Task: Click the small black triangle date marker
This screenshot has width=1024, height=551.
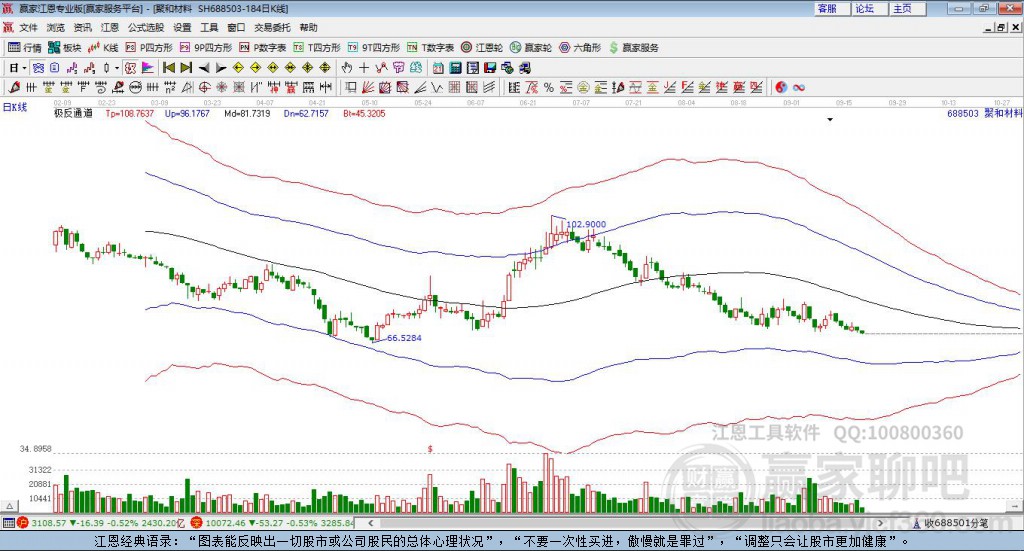Action: click(x=830, y=119)
